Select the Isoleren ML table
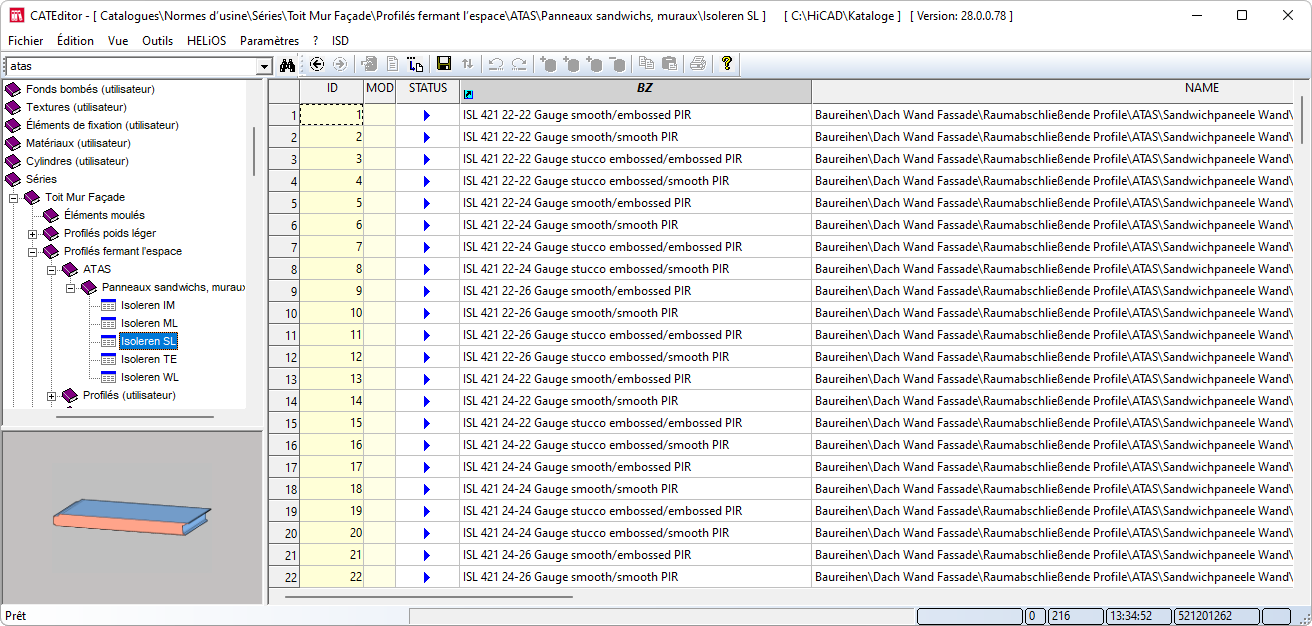The image size is (1312, 626). 149,323
